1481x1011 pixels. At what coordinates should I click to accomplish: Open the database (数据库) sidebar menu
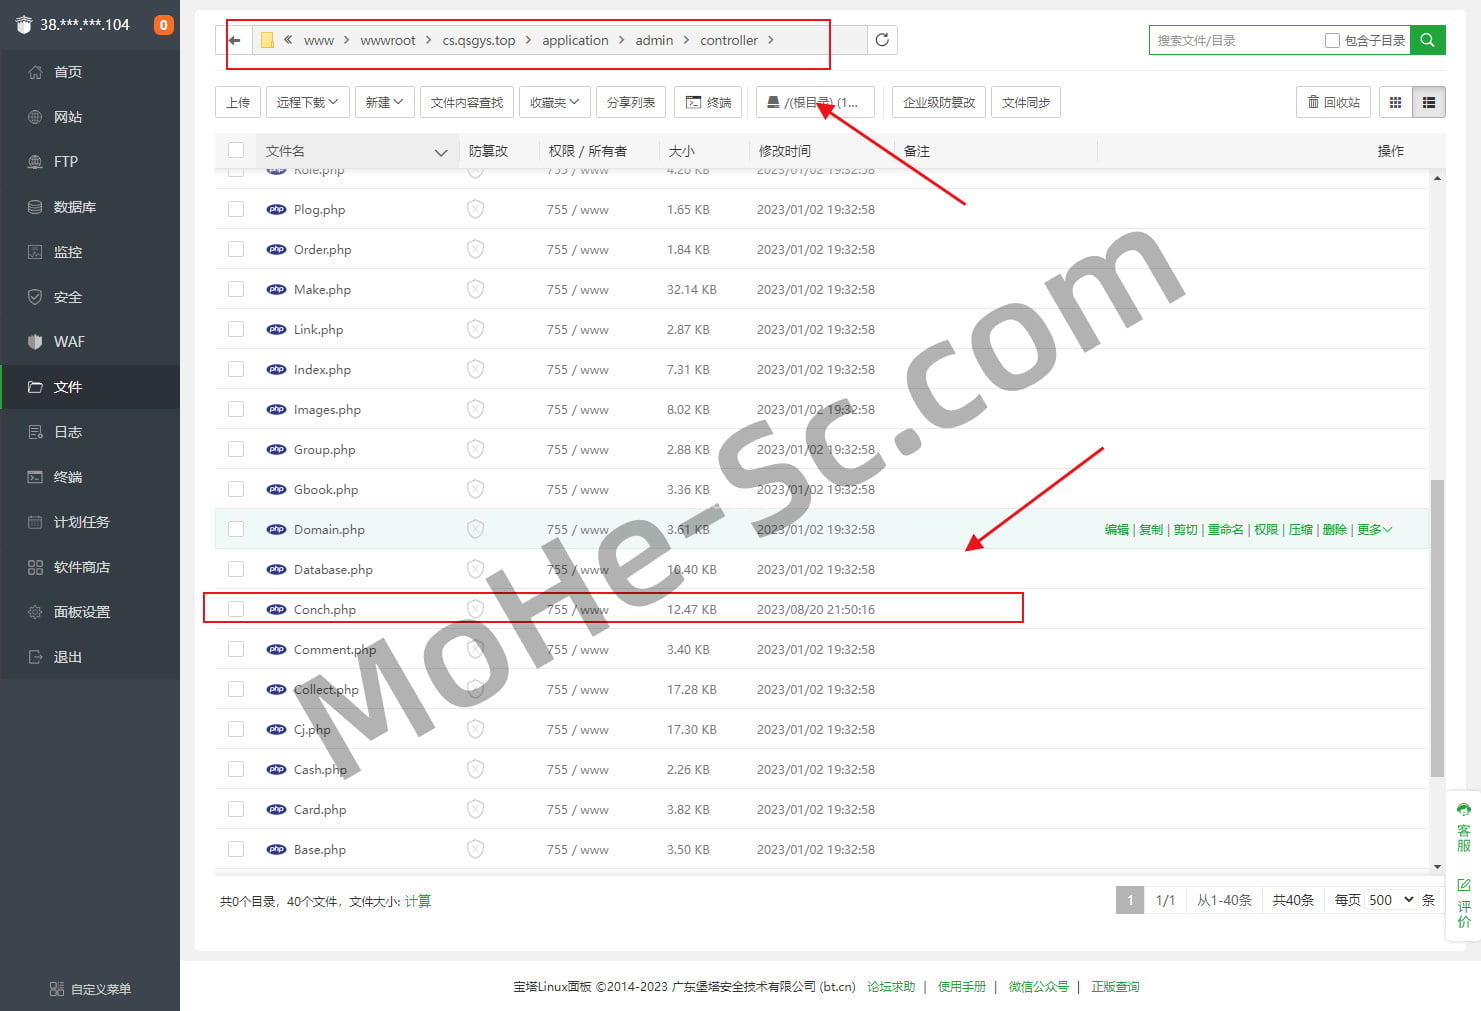click(75, 207)
